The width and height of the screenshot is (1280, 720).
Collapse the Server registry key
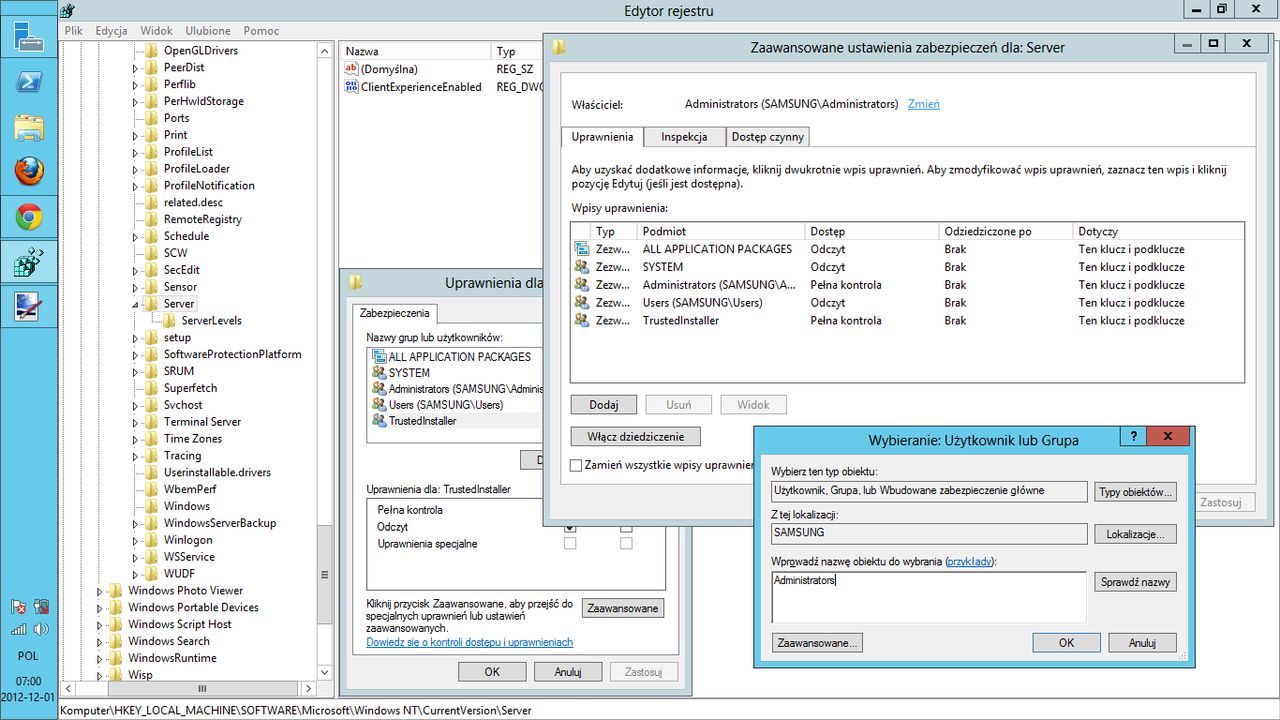(136, 304)
